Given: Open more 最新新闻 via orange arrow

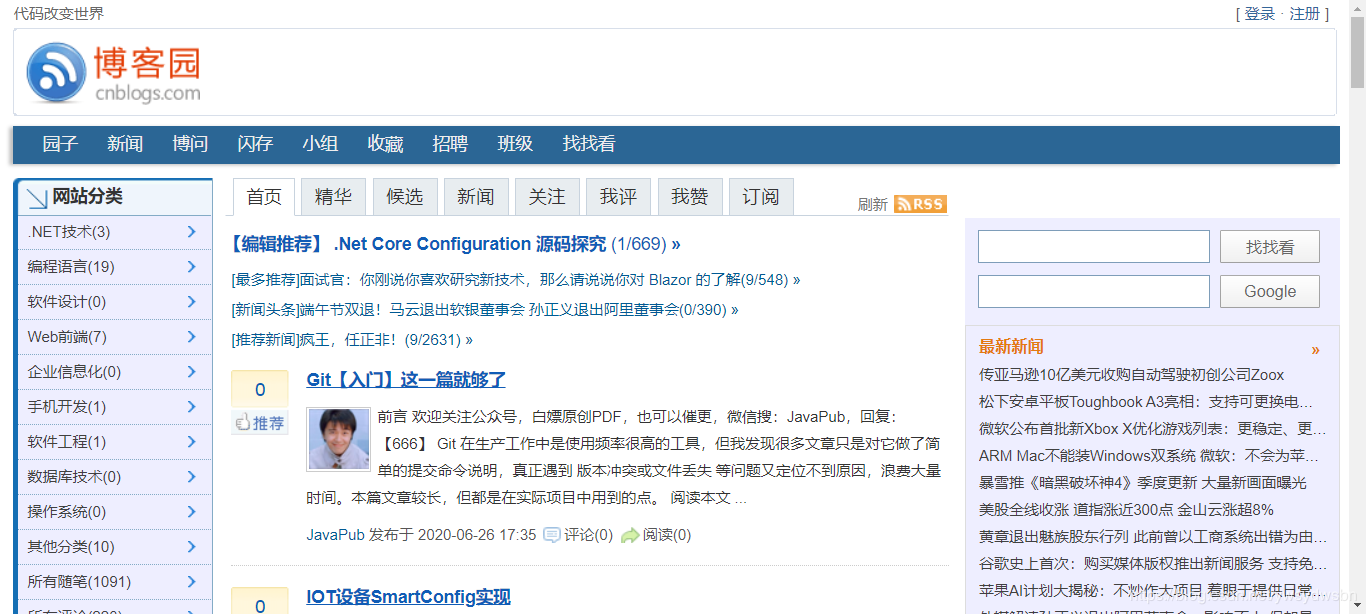Looking at the screenshot, I should coord(1315,350).
